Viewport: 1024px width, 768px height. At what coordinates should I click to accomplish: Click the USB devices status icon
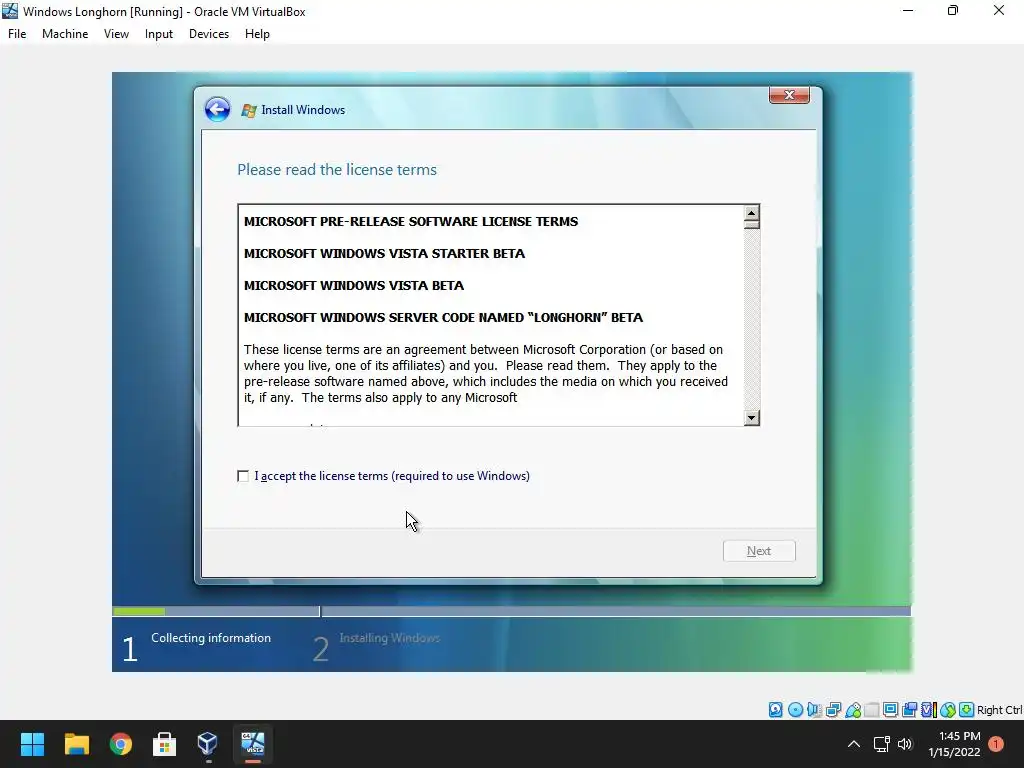click(852, 710)
